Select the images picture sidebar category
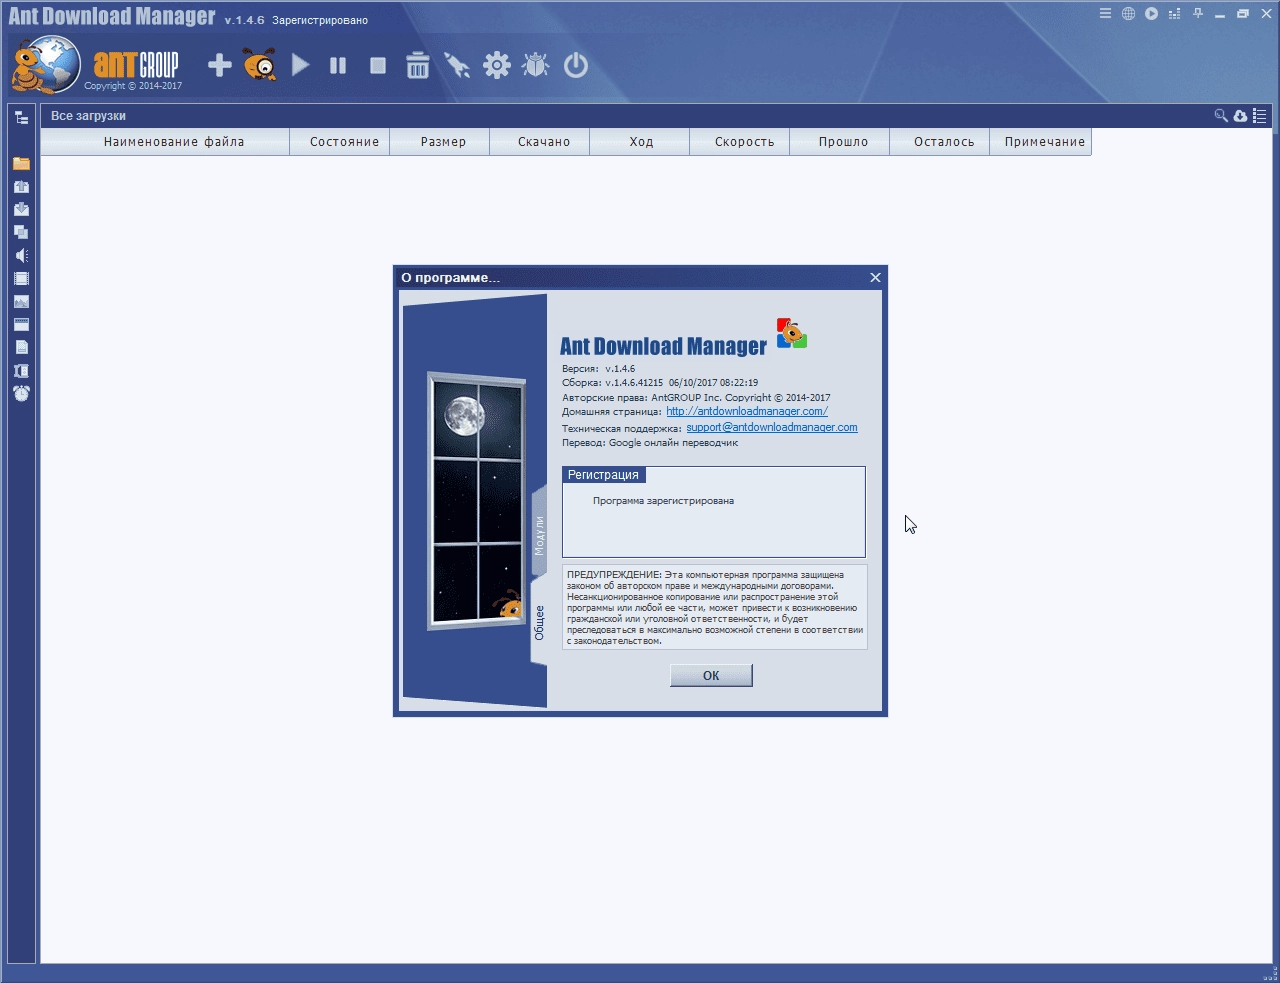The width and height of the screenshot is (1280, 983). click(x=21, y=301)
